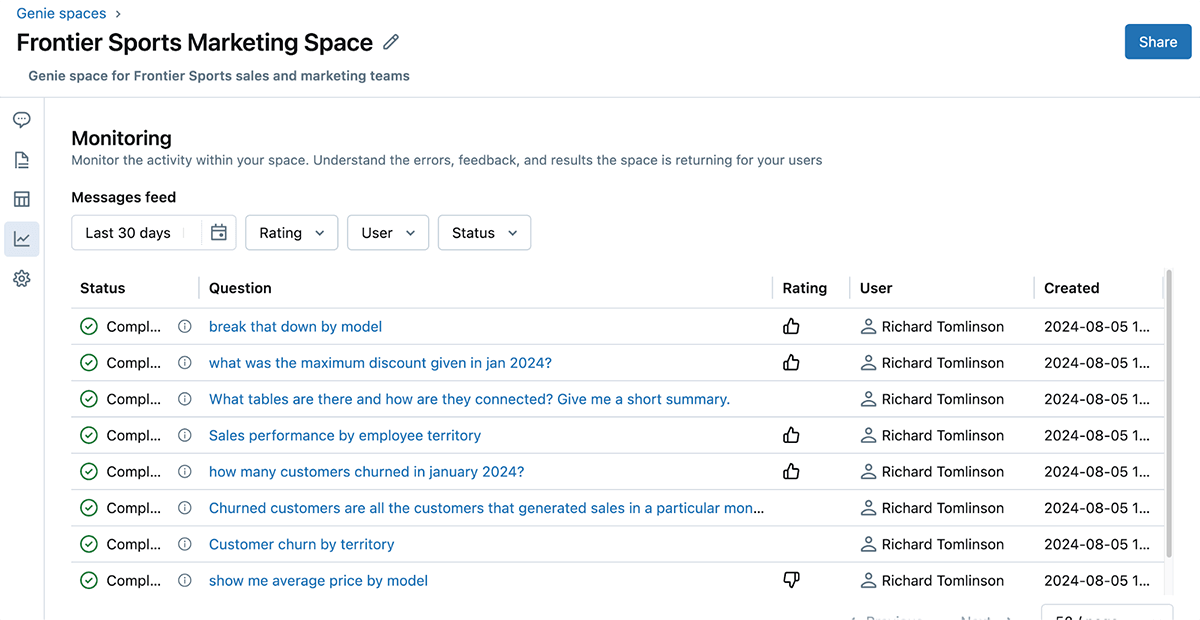Click info icon for 'break that down by model'
Screen dimensions: 1200x620
point(184,327)
